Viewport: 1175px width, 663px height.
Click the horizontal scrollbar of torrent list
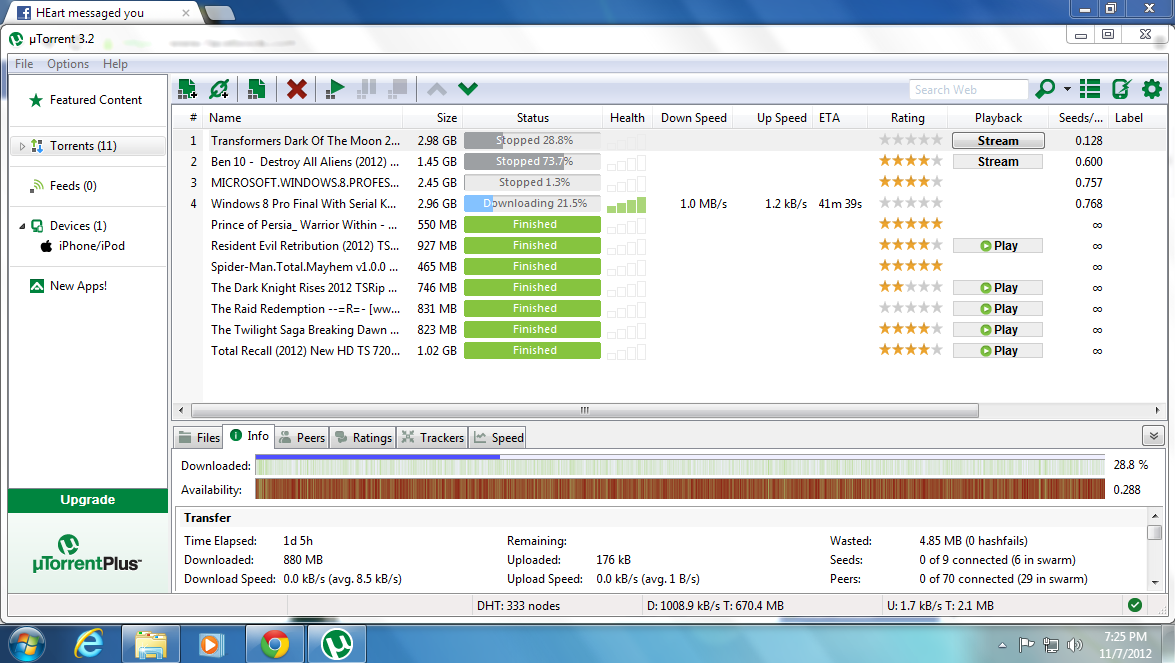[585, 411]
